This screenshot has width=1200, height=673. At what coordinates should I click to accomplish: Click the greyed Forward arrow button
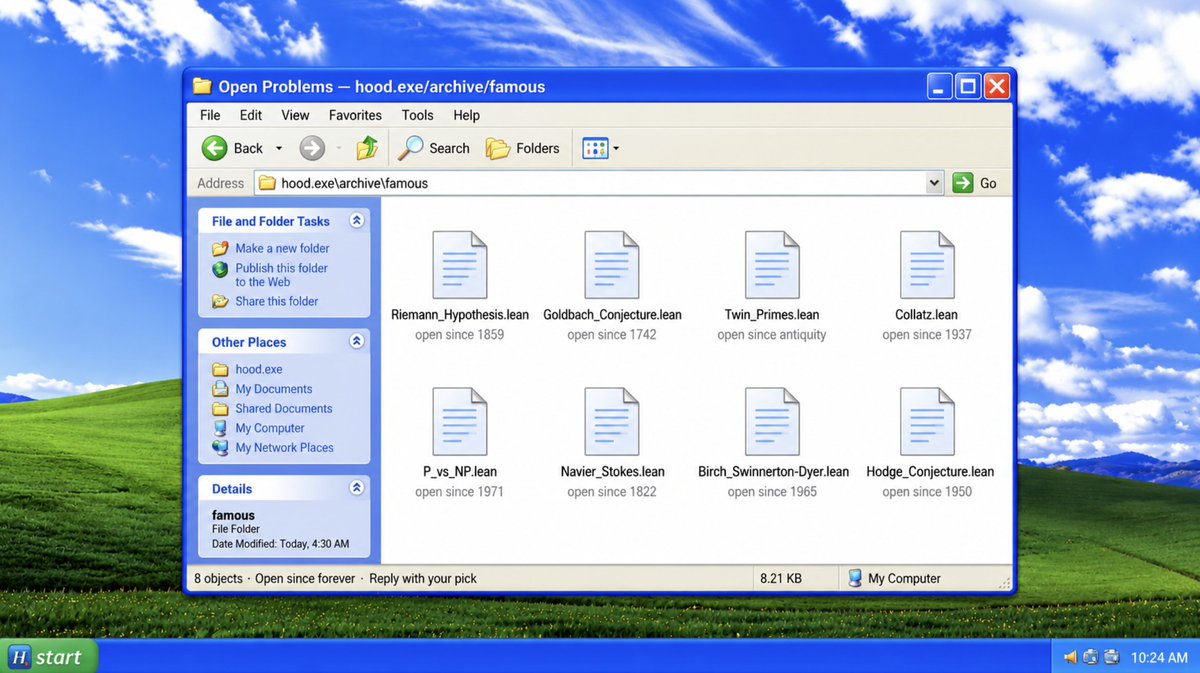312,148
